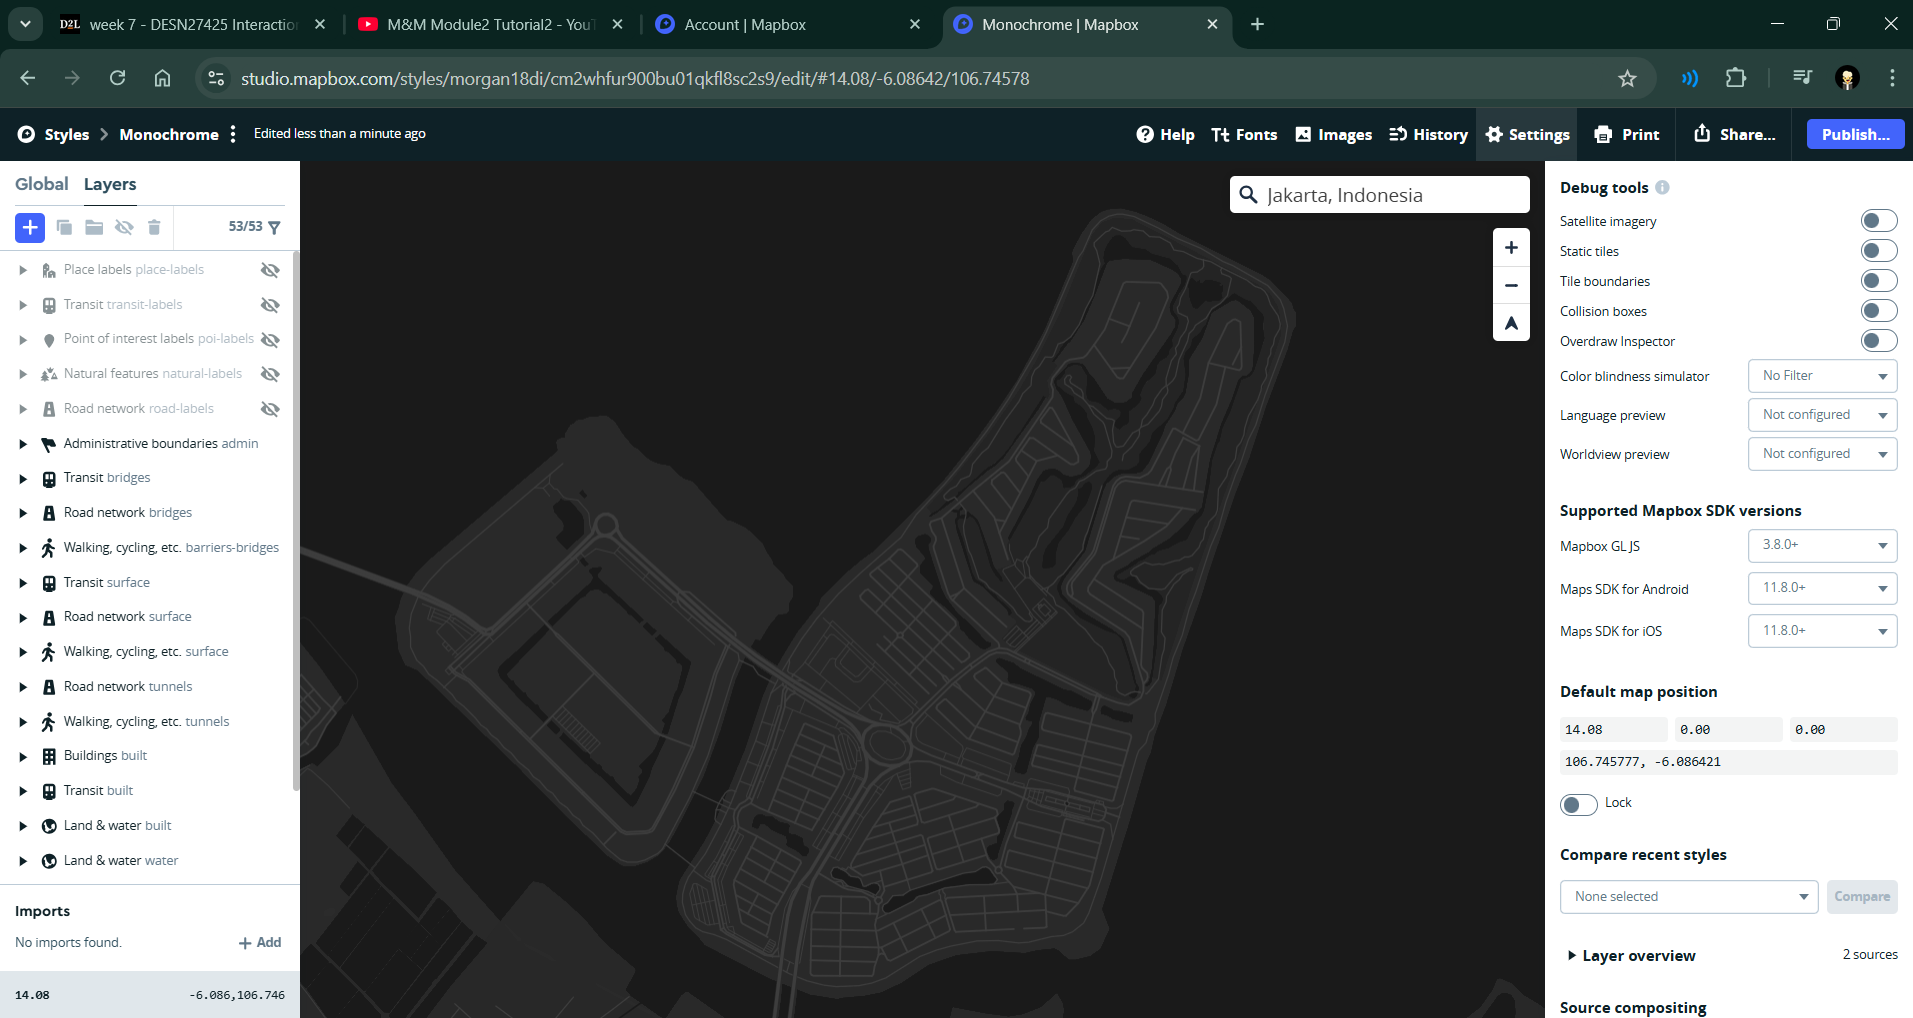1913x1018 pixels.
Task: Expand the Buildings built layer group
Action: coord(23,757)
